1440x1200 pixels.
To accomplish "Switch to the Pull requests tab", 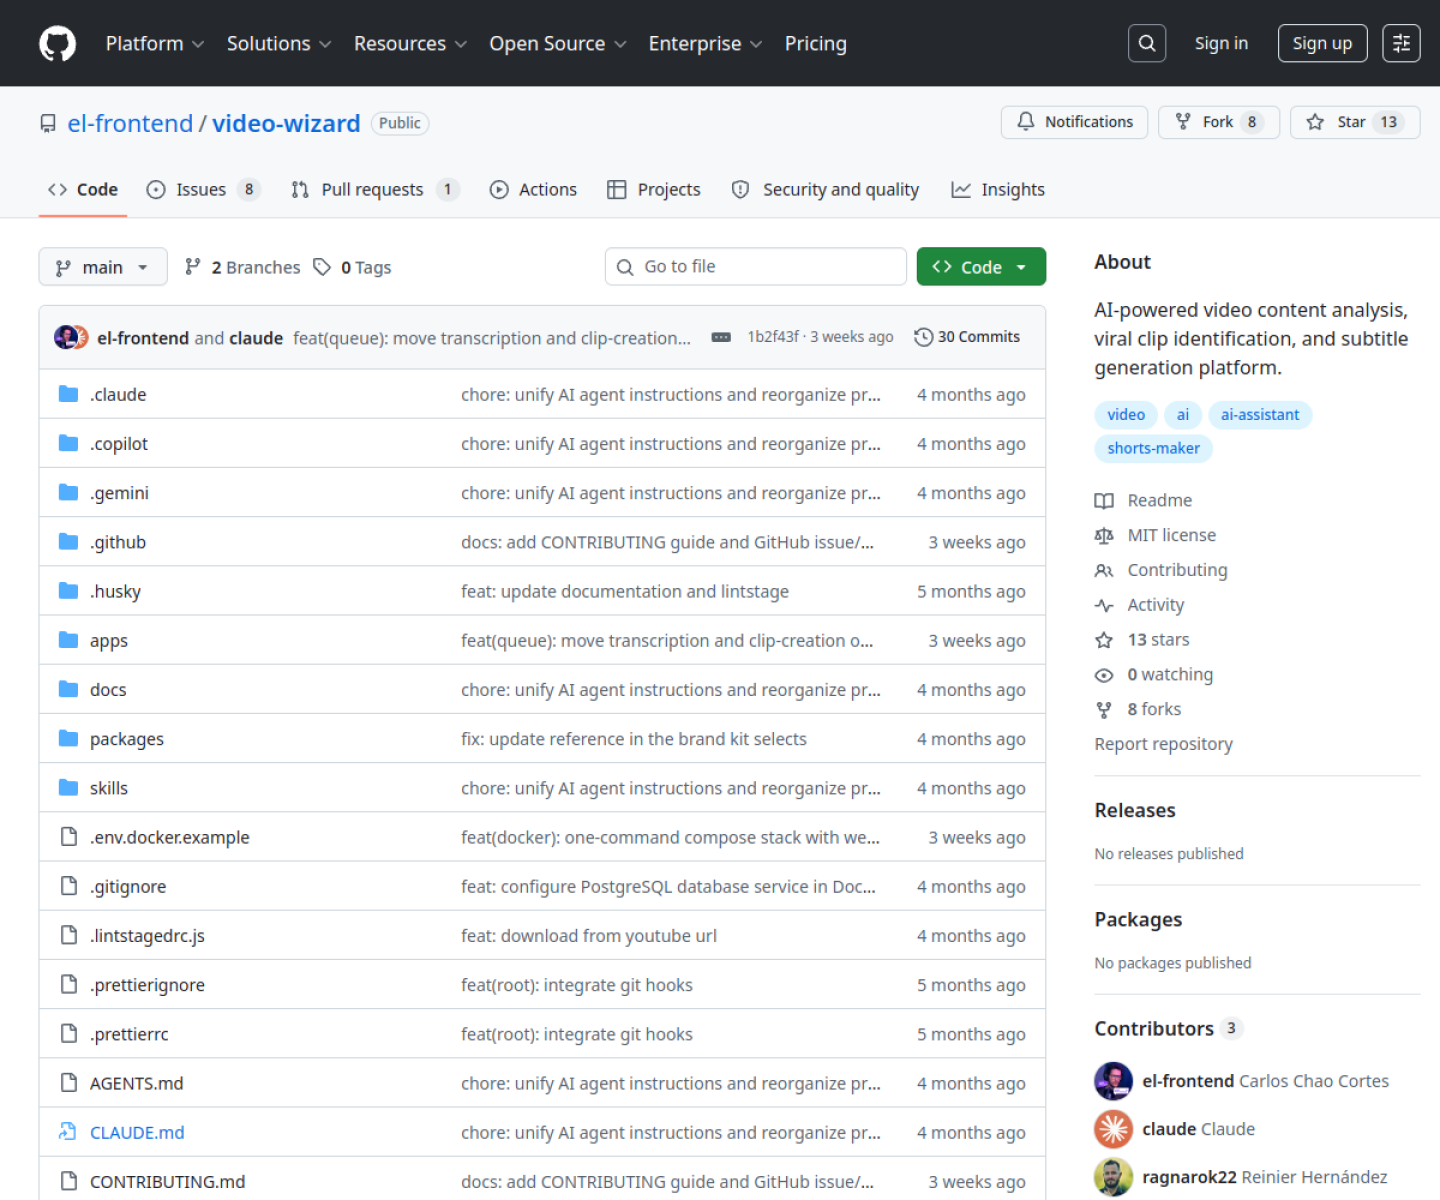I will click(x=374, y=190).
